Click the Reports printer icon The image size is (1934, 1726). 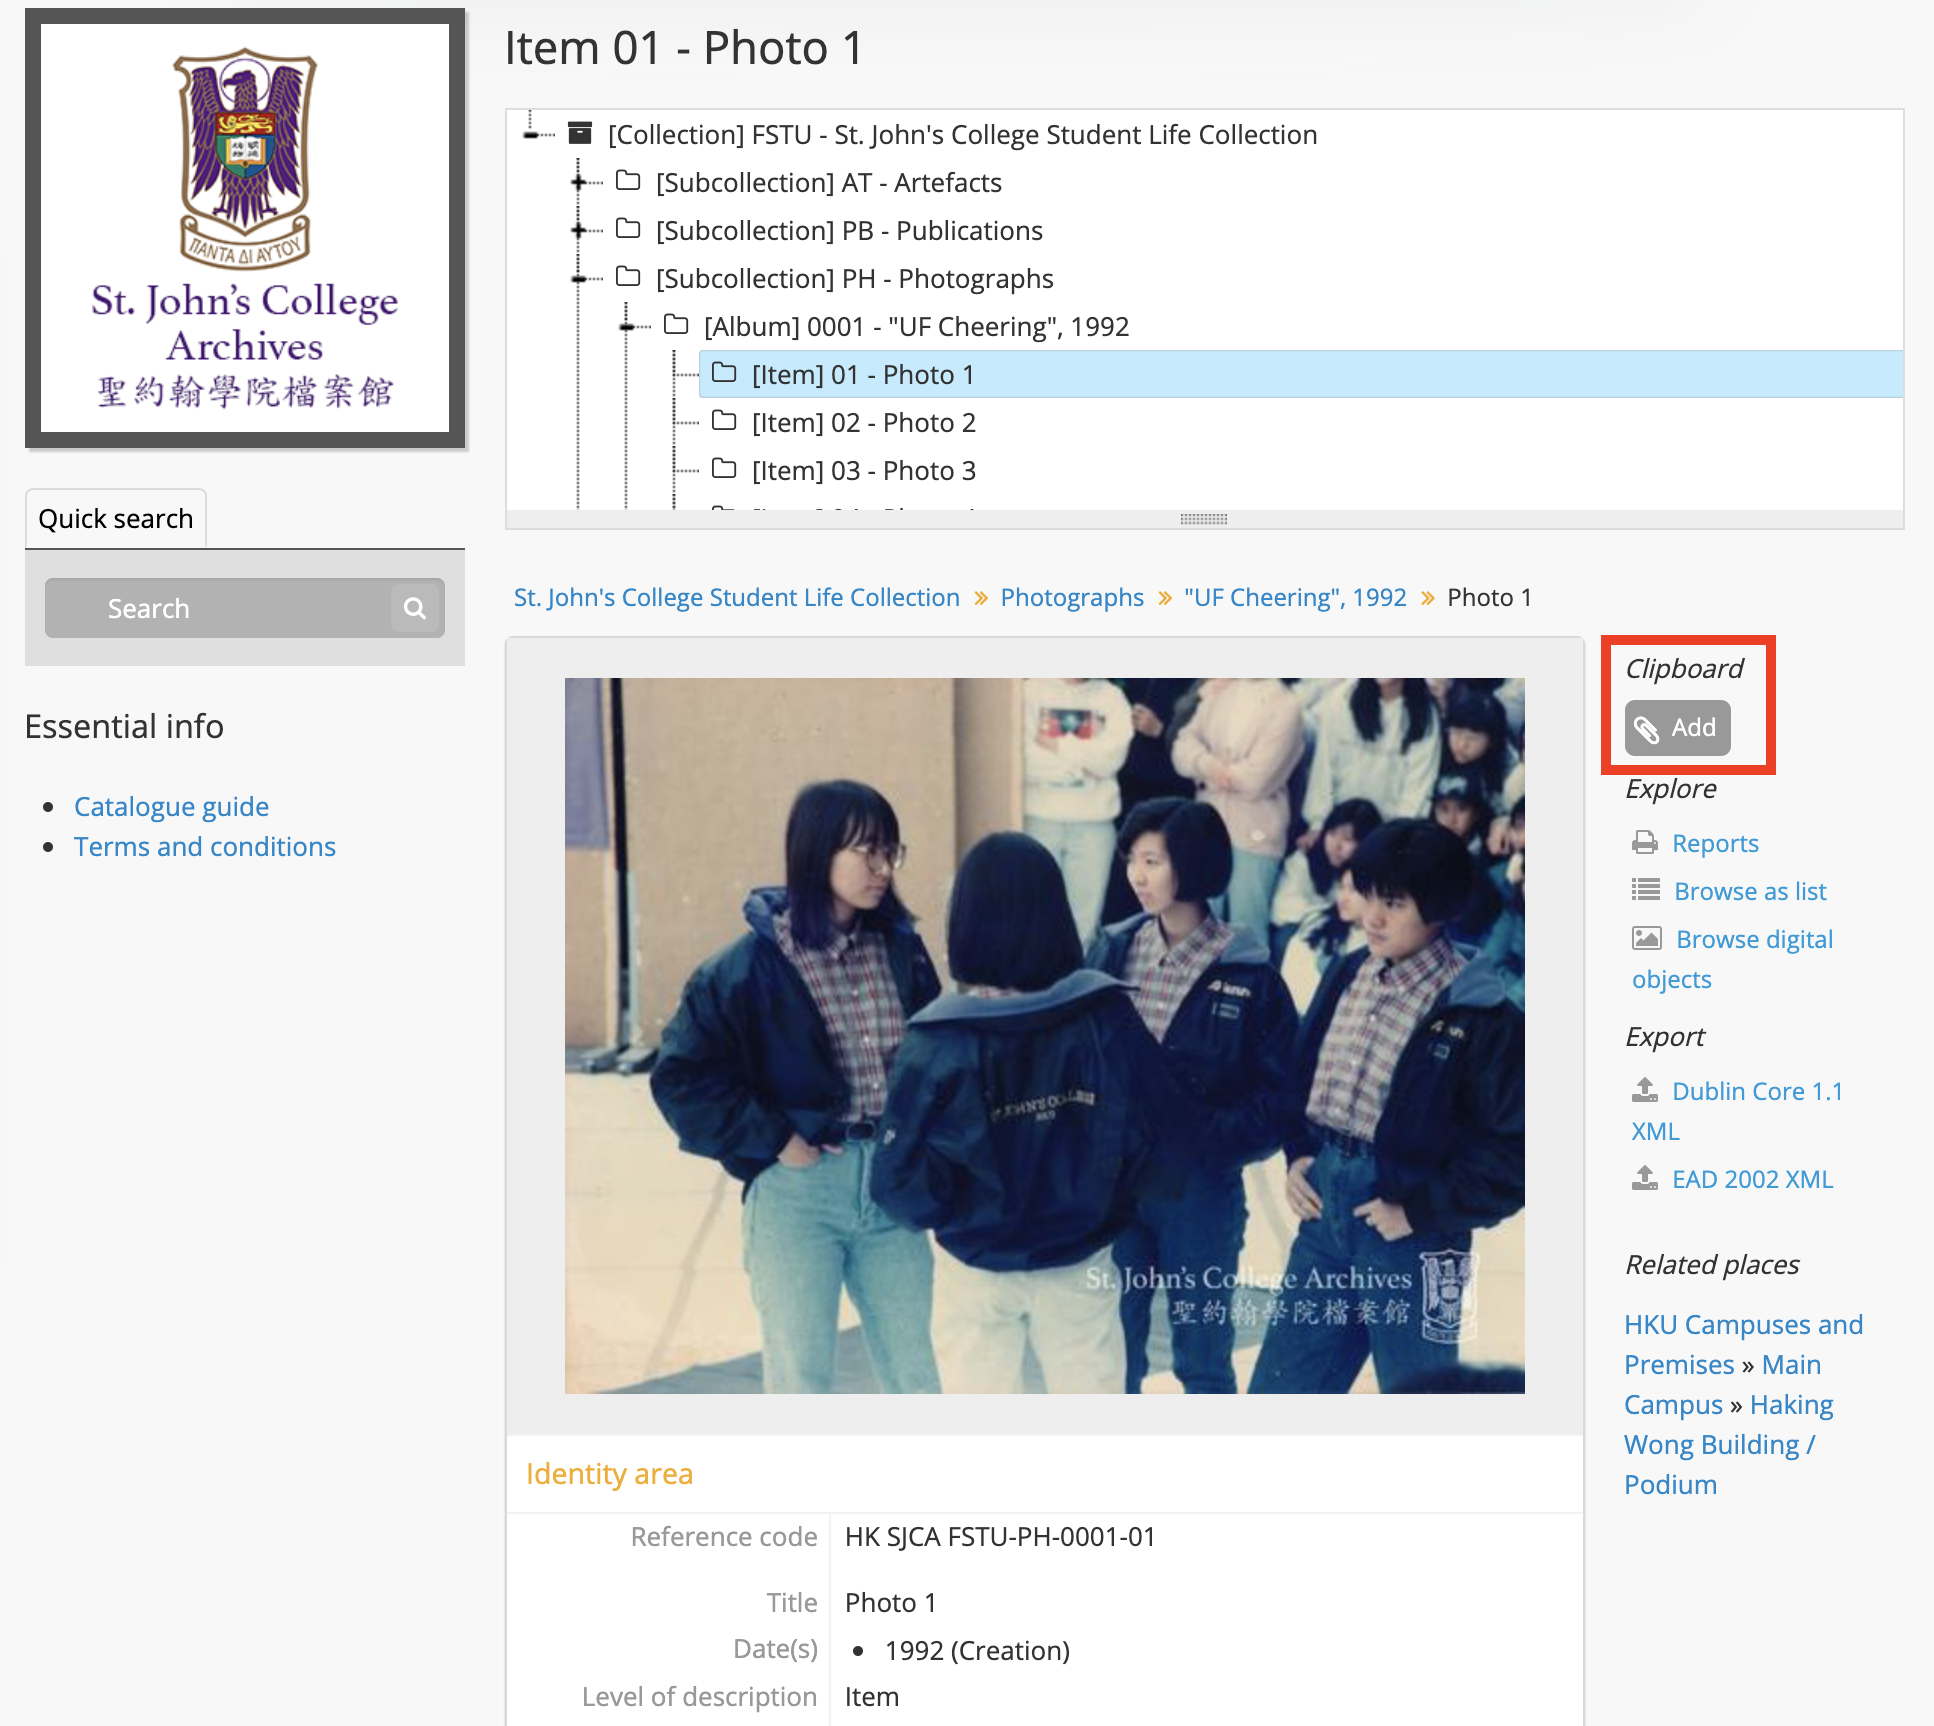tap(1643, 843)
